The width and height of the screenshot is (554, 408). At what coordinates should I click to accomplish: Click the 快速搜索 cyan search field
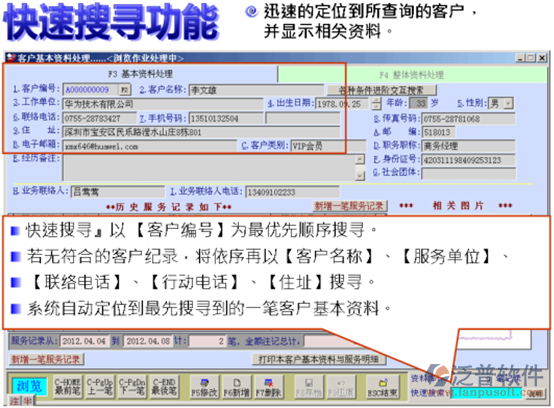(x=486, y=393)
